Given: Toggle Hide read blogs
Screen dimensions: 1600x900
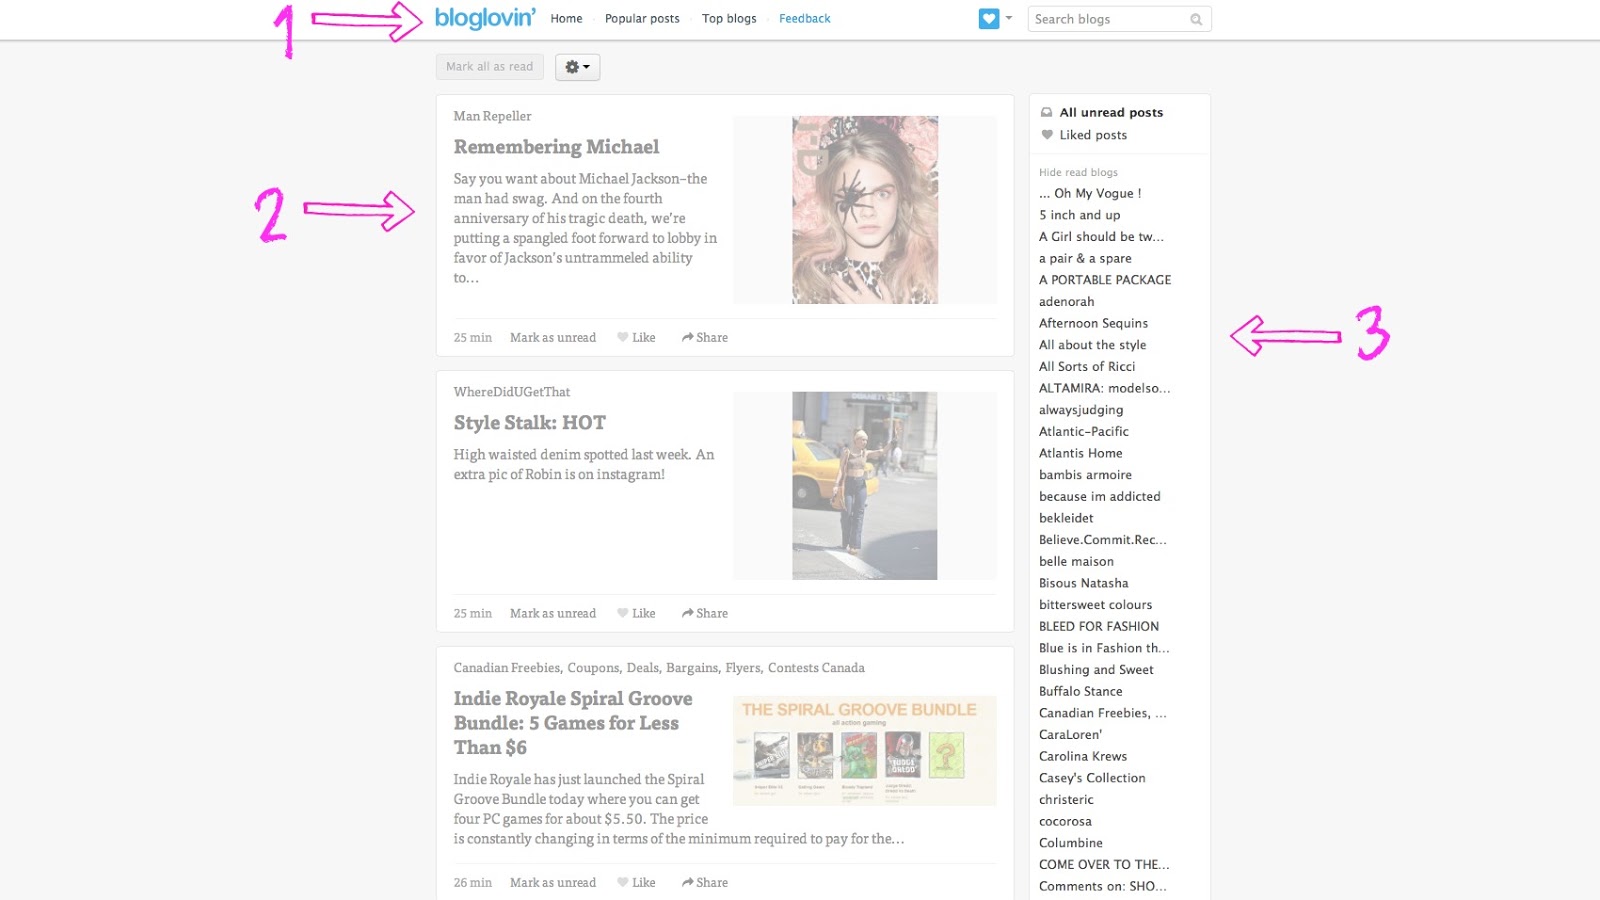Looking at the screenshot, I should coord(1078,172).
